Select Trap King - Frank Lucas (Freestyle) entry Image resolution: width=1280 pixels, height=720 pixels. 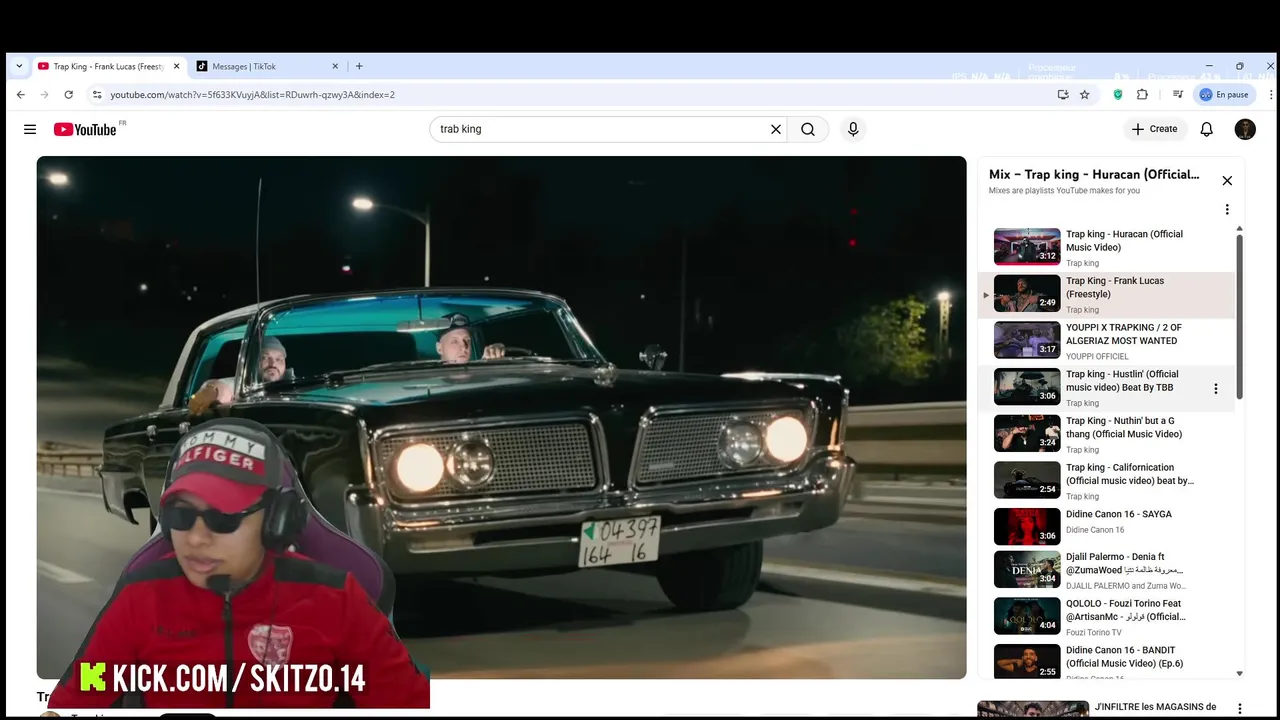(1106, 295)
